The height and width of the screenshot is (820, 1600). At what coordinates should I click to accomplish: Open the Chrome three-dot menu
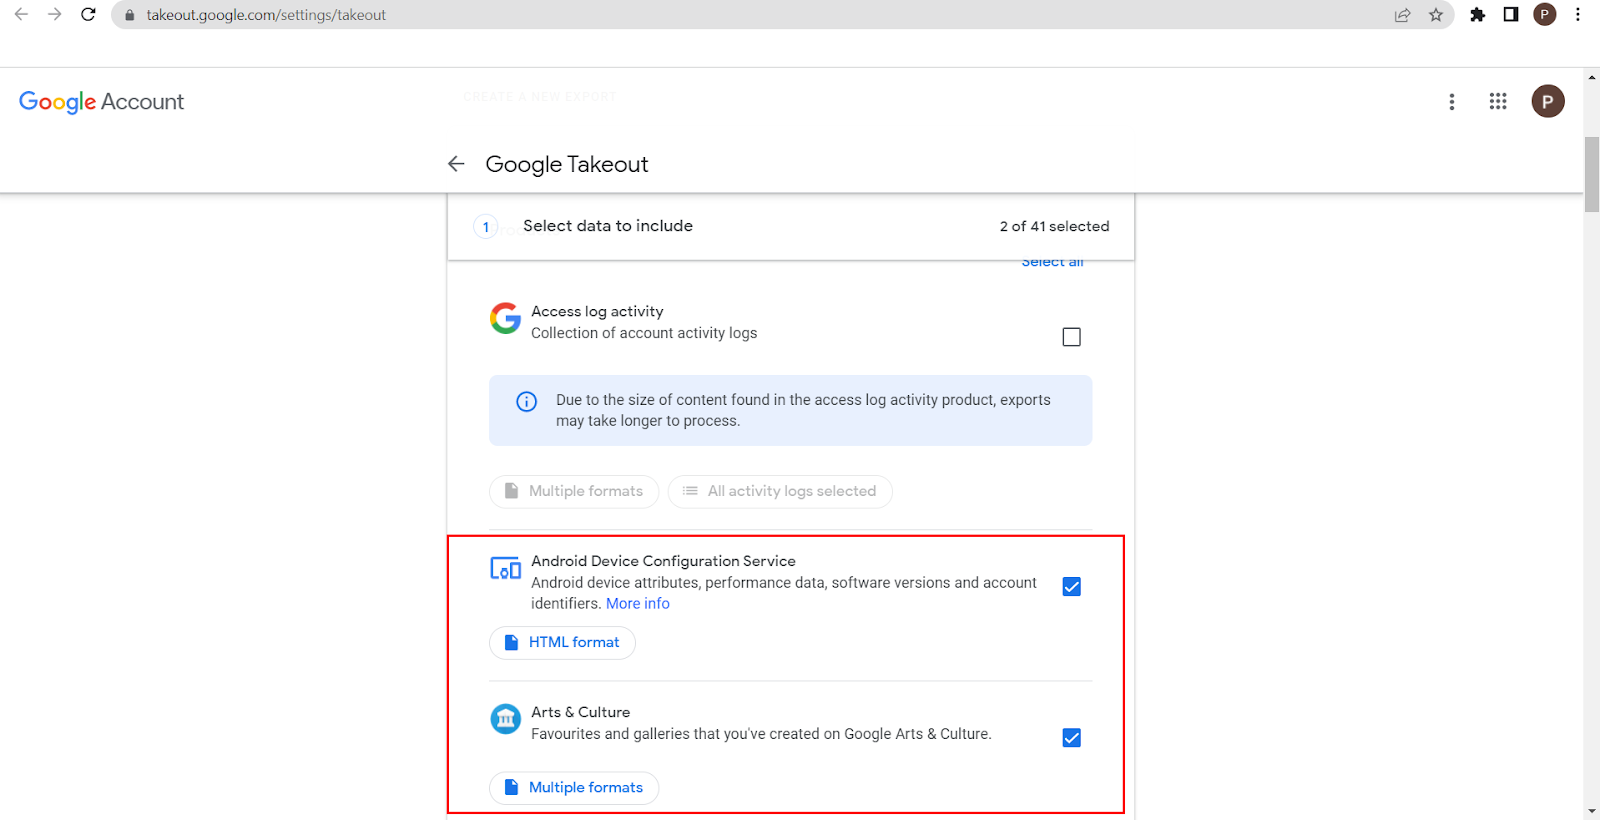pos(1578,15)
